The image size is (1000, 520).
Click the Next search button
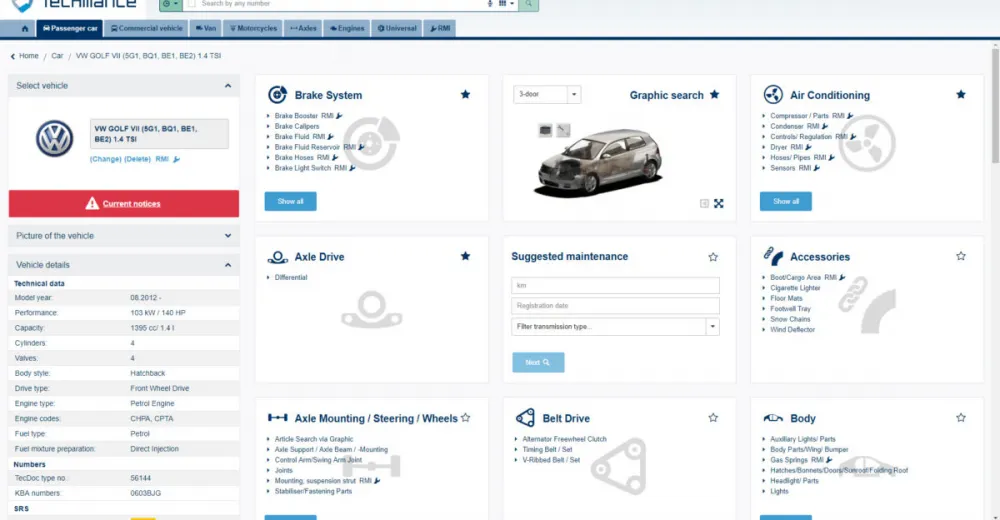(x=538, y=362)
